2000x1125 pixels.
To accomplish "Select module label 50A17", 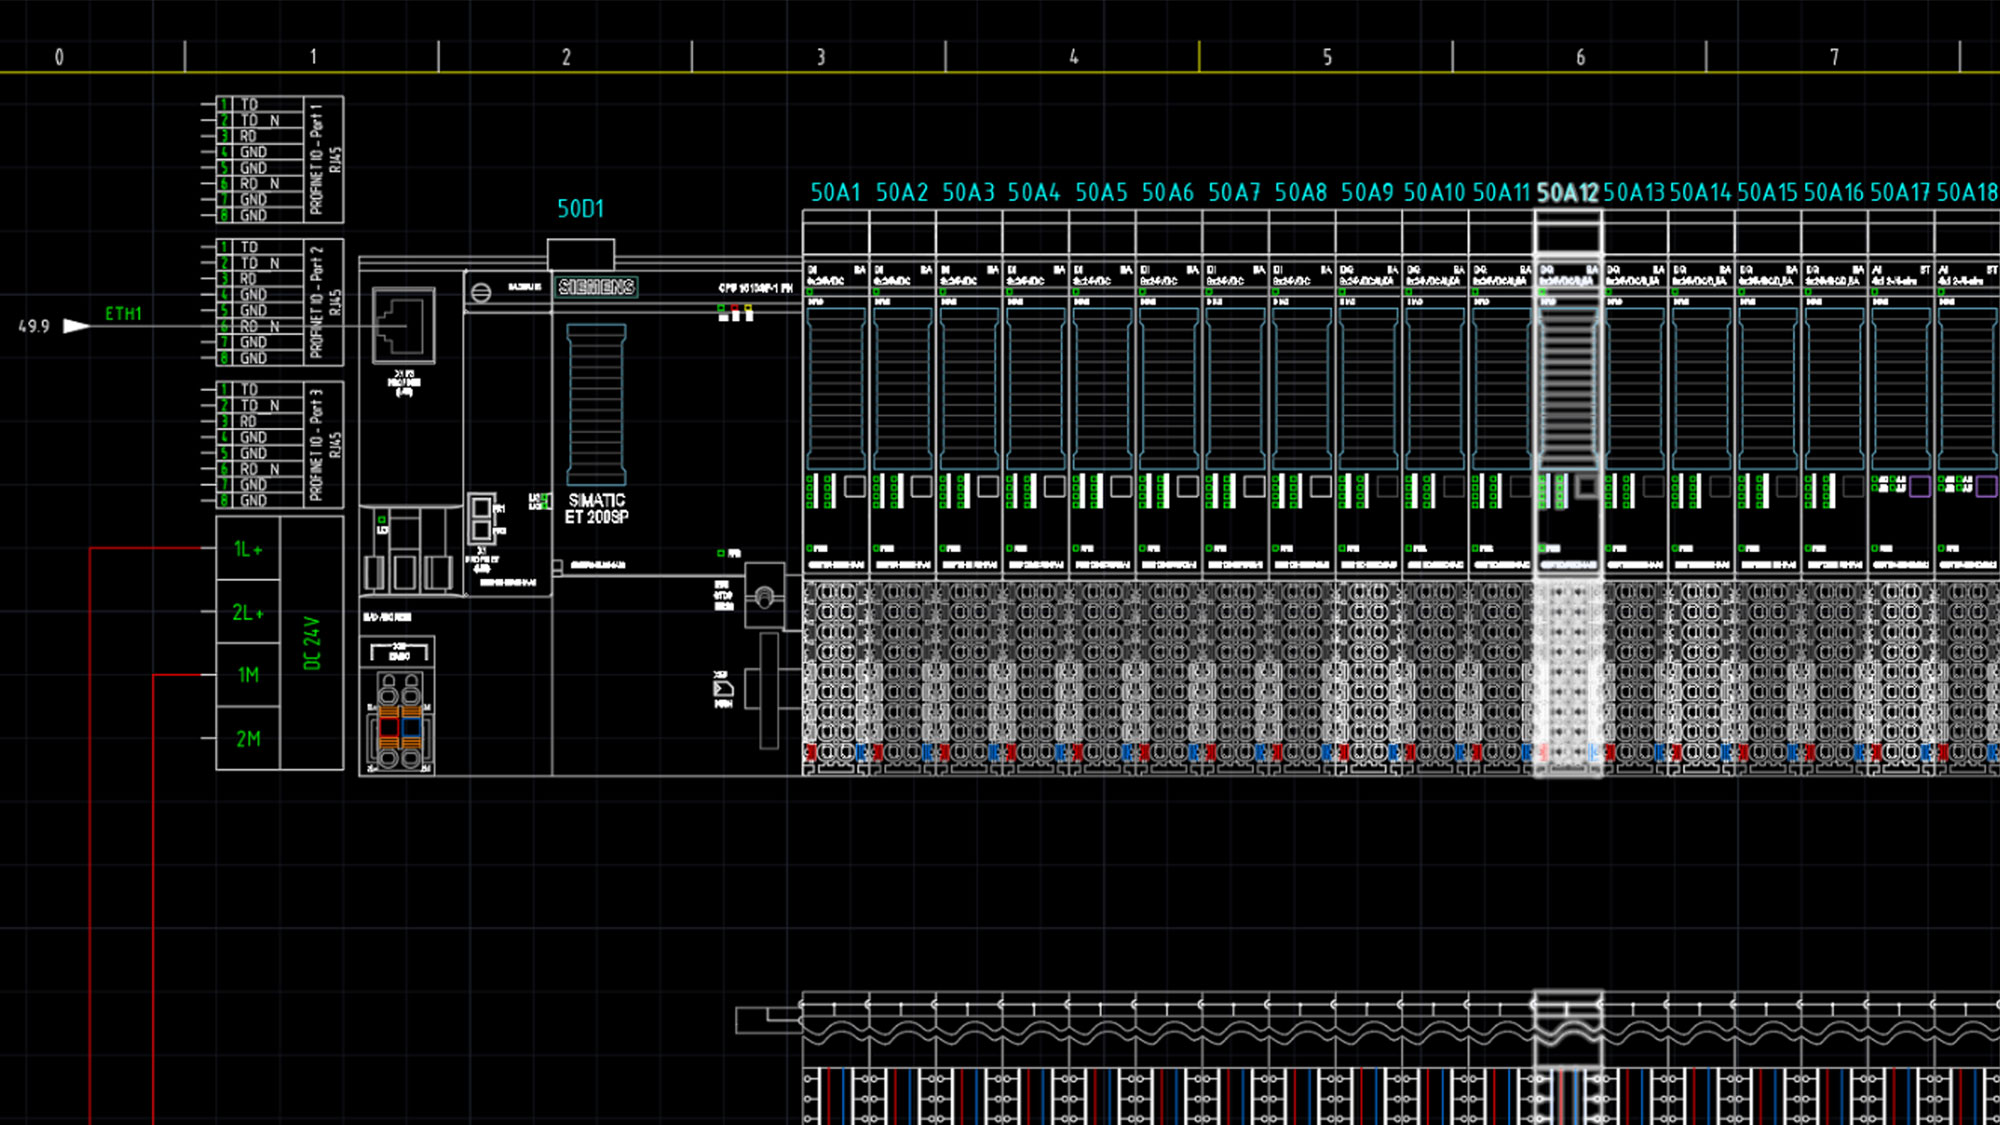I will click(x=1900, y=192).
